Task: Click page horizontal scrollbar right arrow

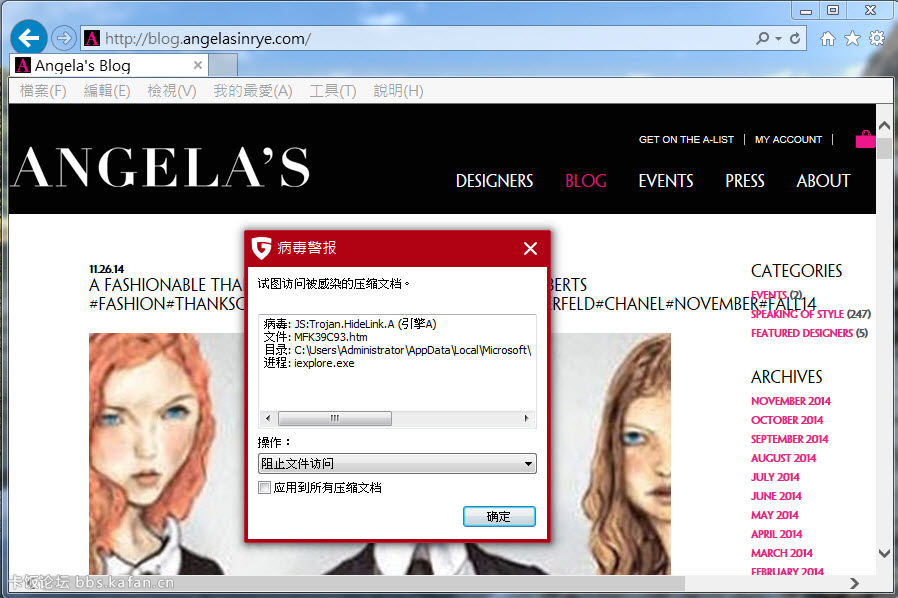Action: pos(854,583)
